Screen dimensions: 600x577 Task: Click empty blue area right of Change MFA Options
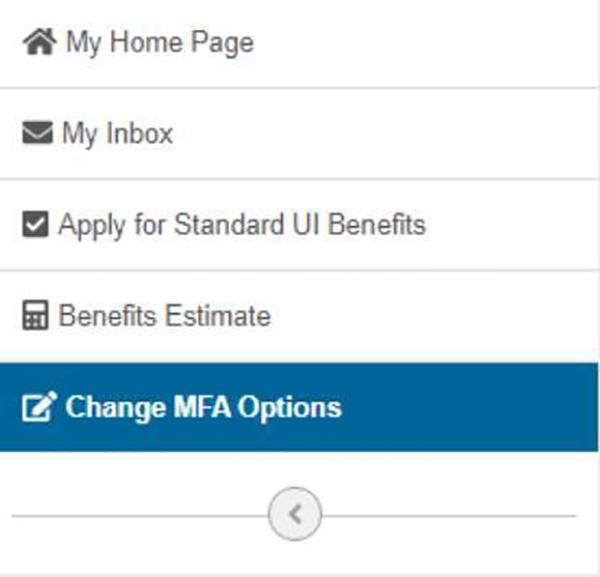click(470, 408)
